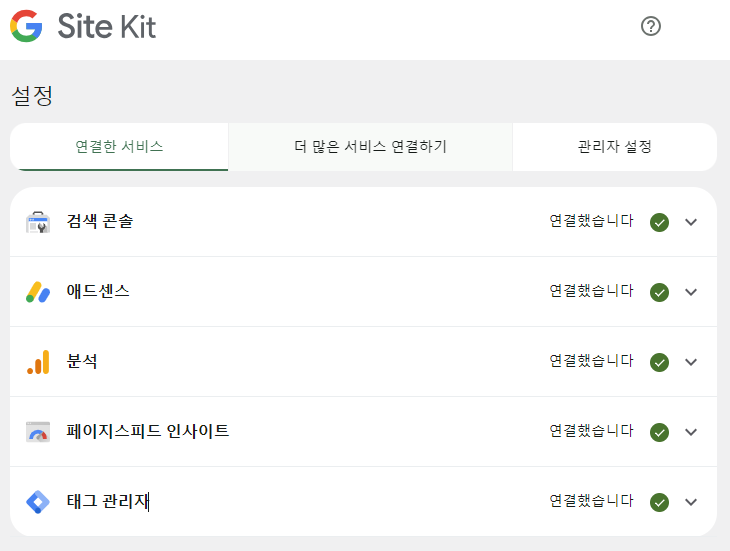Click the 페이지스피드 인사이트 gauge icon
The width and height of the screenshot is (730, 551).
[38, 432]
